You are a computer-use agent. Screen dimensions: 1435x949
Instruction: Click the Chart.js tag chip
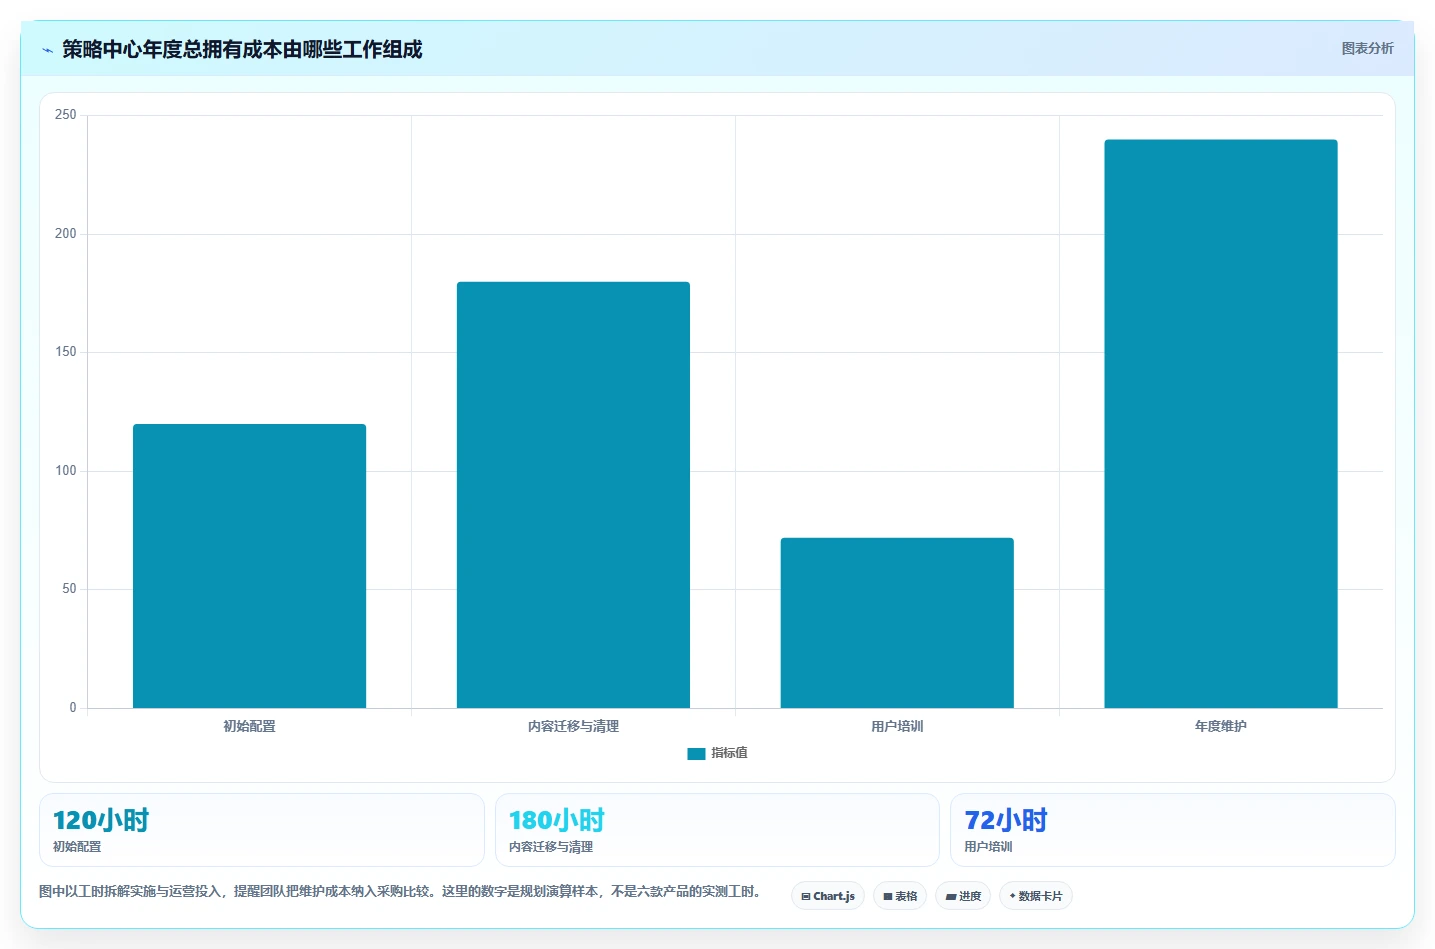click(x=828, y=896)
